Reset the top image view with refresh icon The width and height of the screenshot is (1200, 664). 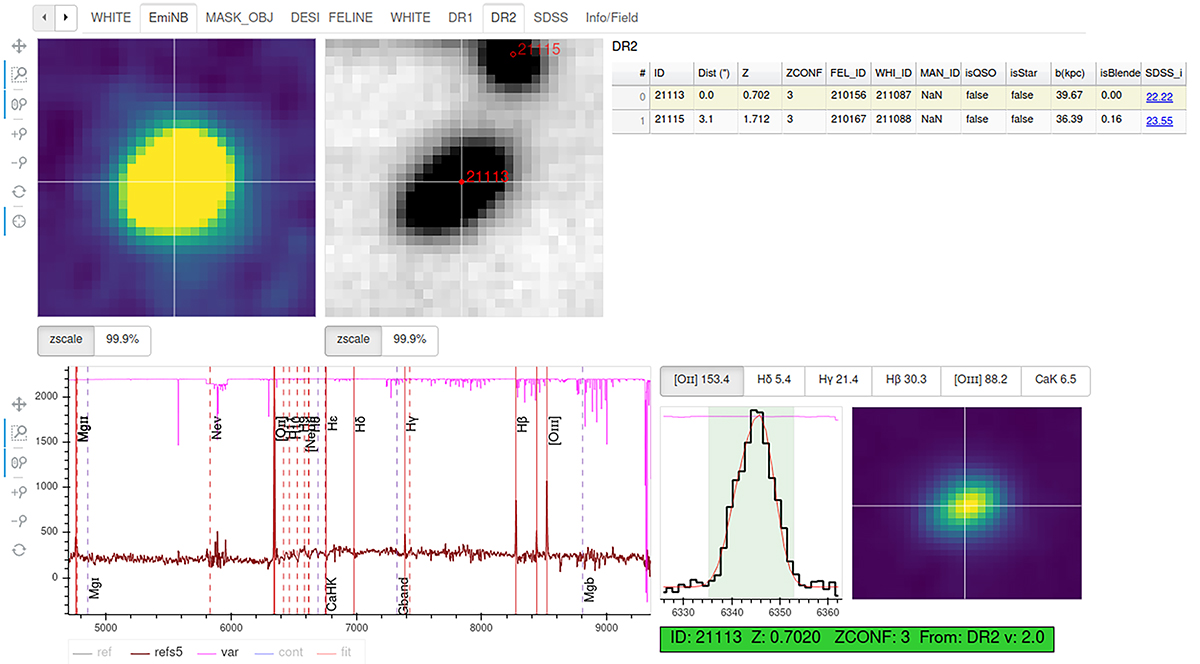pyautogui.click(x=18, y=191)
